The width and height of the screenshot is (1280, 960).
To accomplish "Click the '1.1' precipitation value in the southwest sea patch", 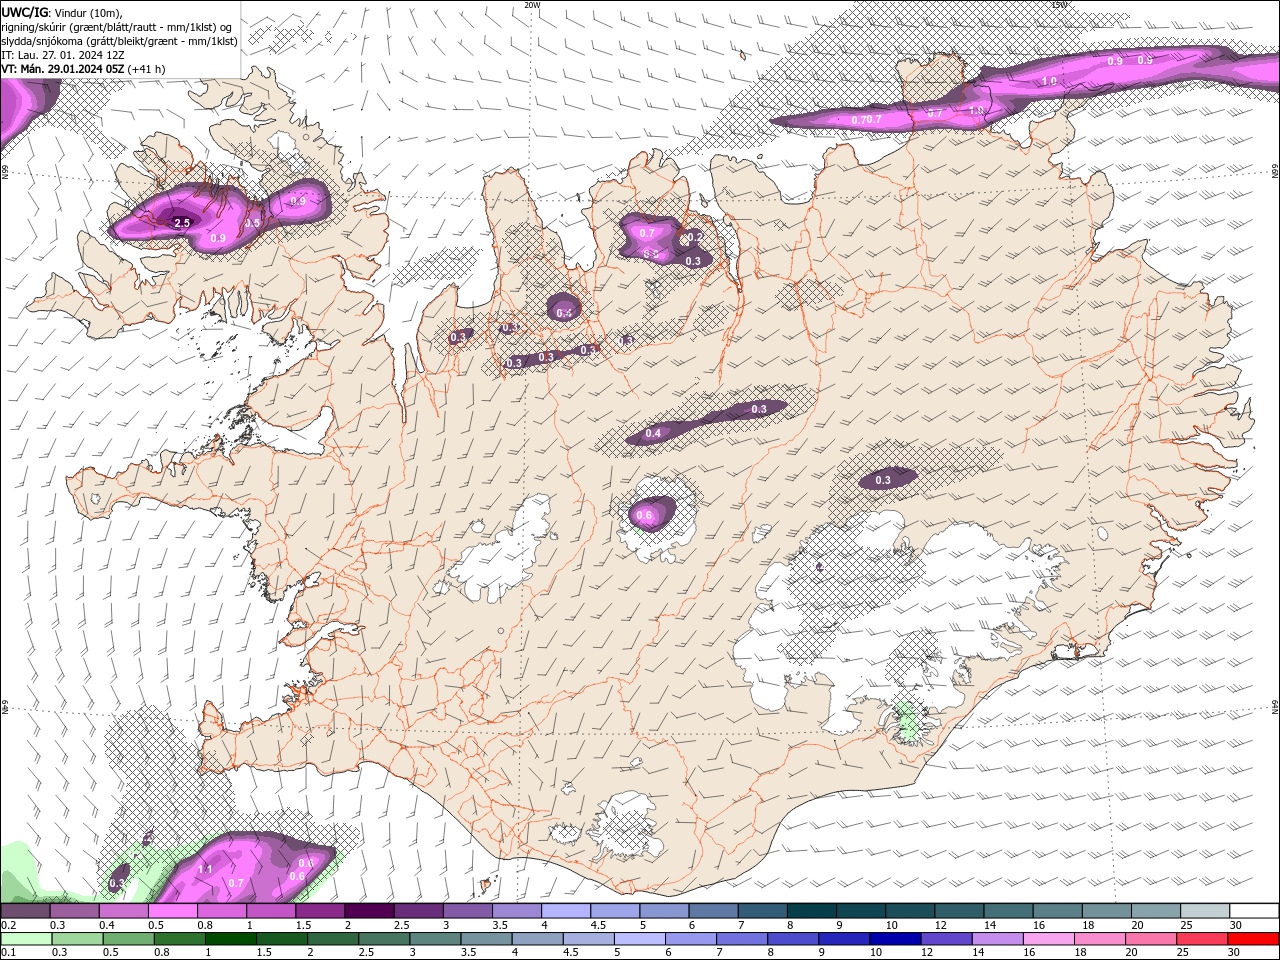I will pyautogui.click(x=205, y=870).
